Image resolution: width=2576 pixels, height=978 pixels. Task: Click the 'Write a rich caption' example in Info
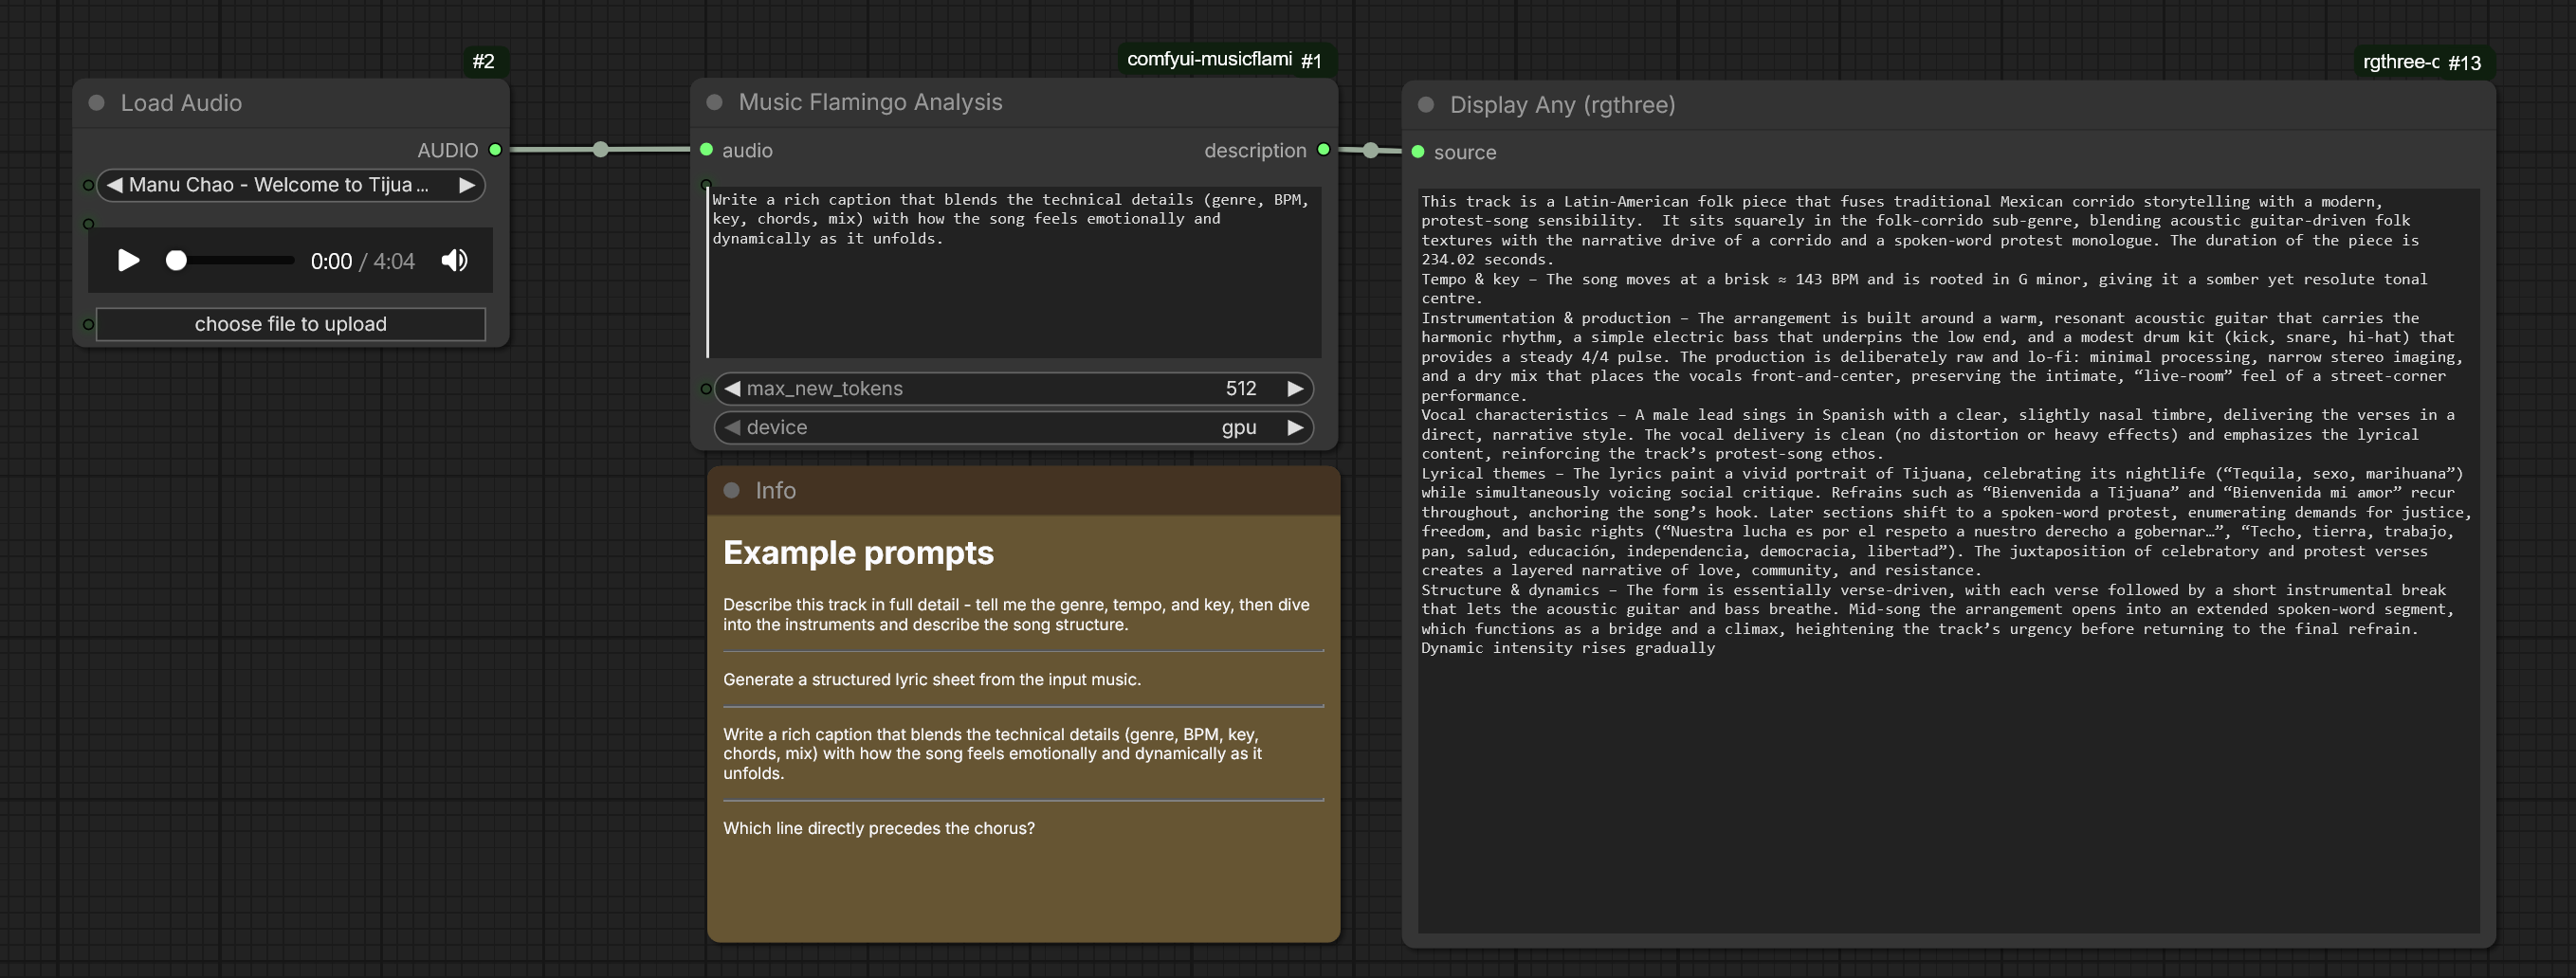point(992,754)
